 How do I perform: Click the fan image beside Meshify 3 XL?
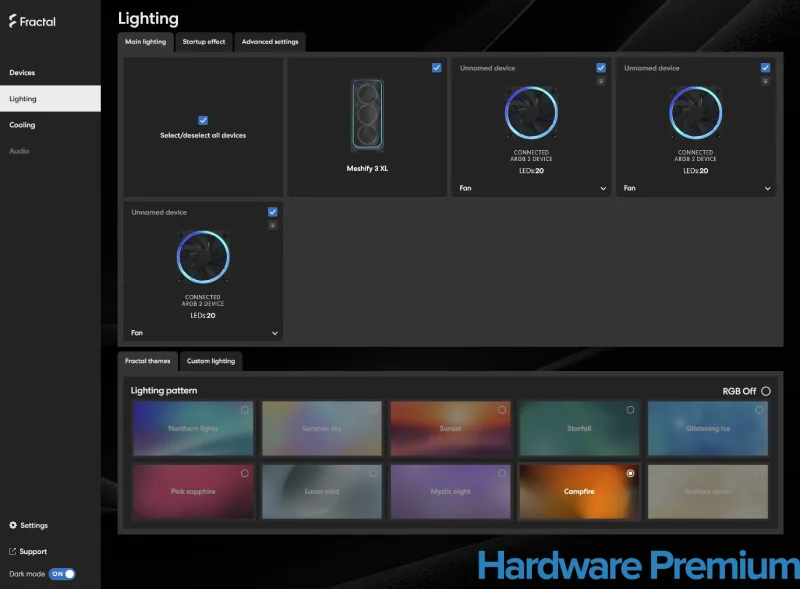point(531,113)
